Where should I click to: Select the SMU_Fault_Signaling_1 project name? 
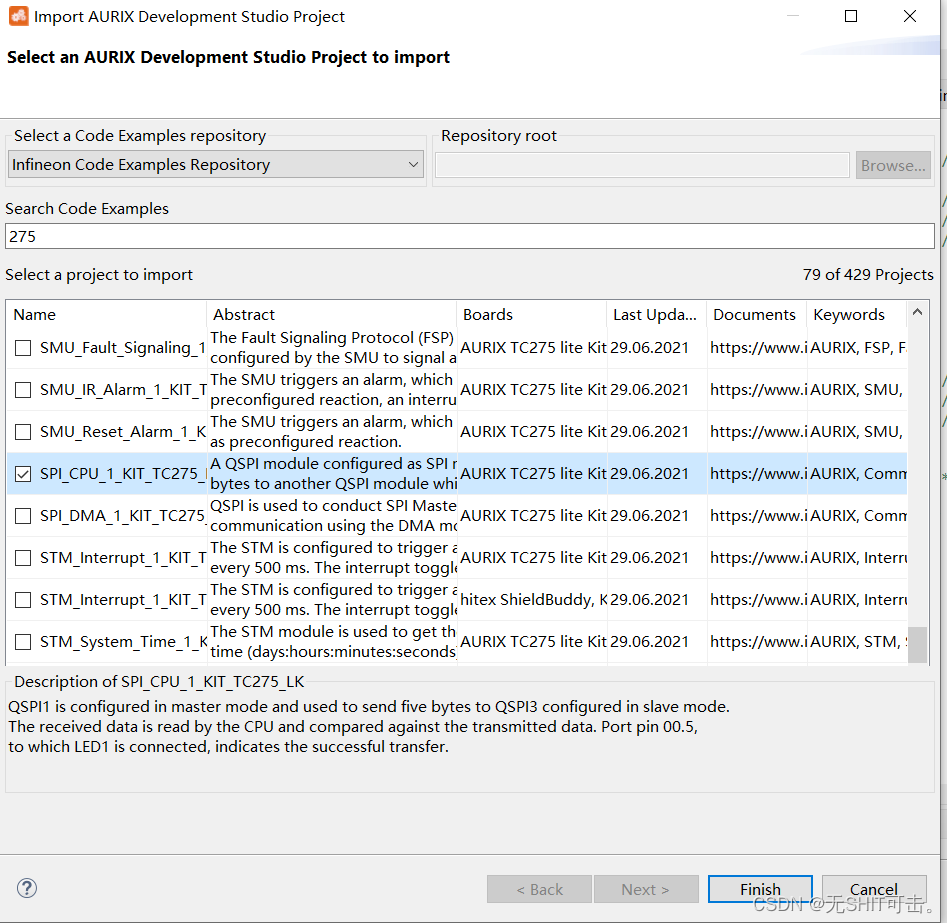tap(123, 348)
